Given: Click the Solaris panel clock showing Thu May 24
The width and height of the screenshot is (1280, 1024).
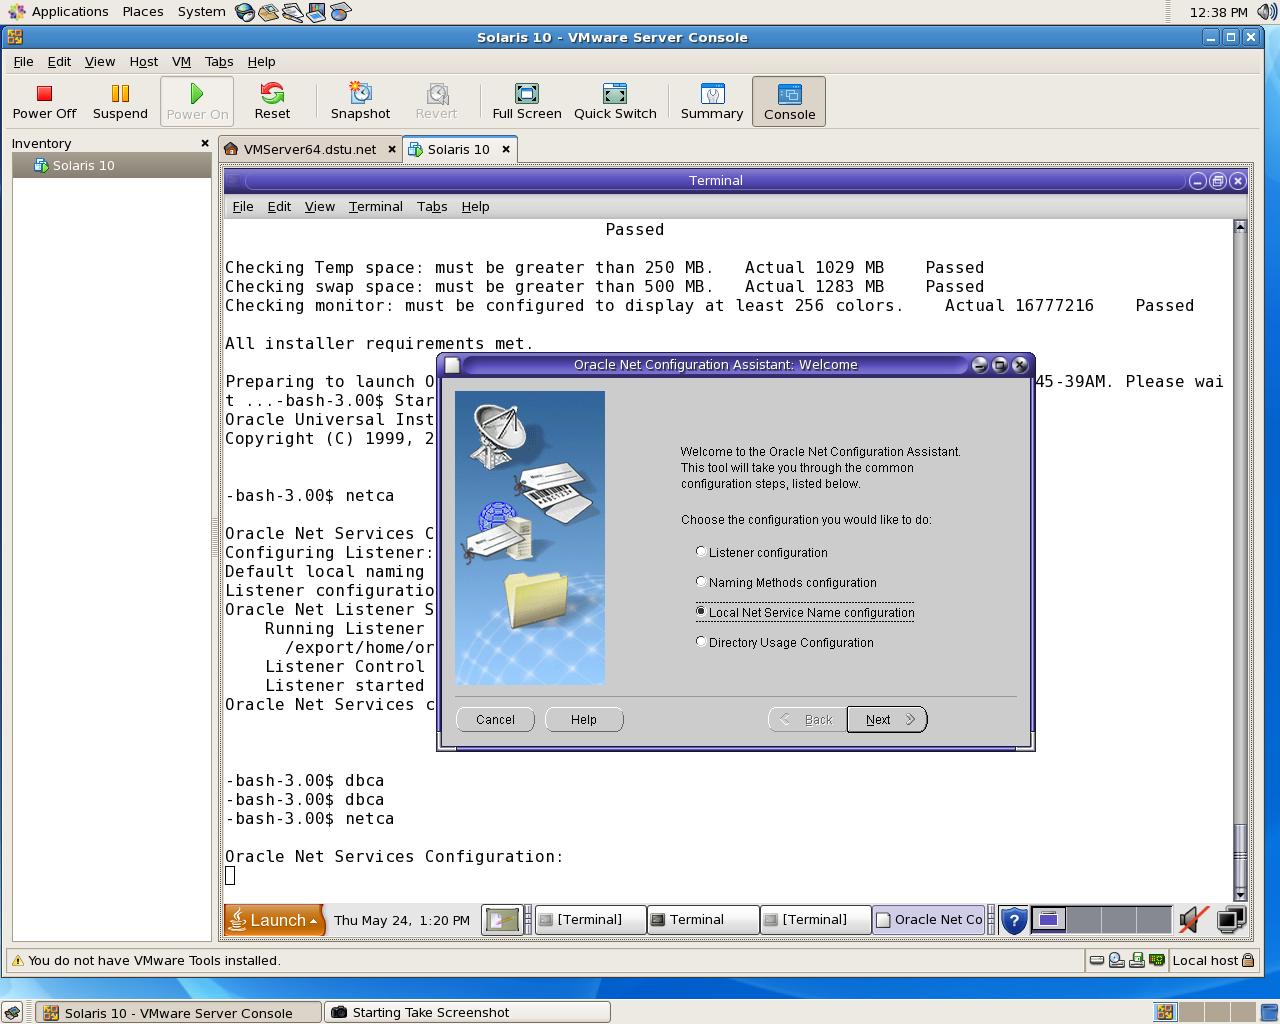Looking at the screenshot, I should coord(402,920).
